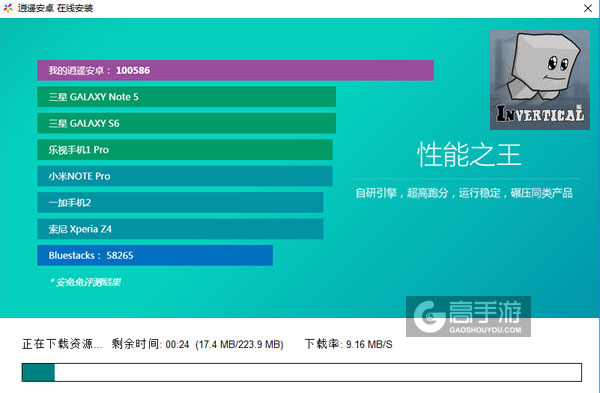Viewport: 600px width, 393px height.
Task: Select the 我的逍遥安卓 100586 score bar
Action: coord(235,70)
